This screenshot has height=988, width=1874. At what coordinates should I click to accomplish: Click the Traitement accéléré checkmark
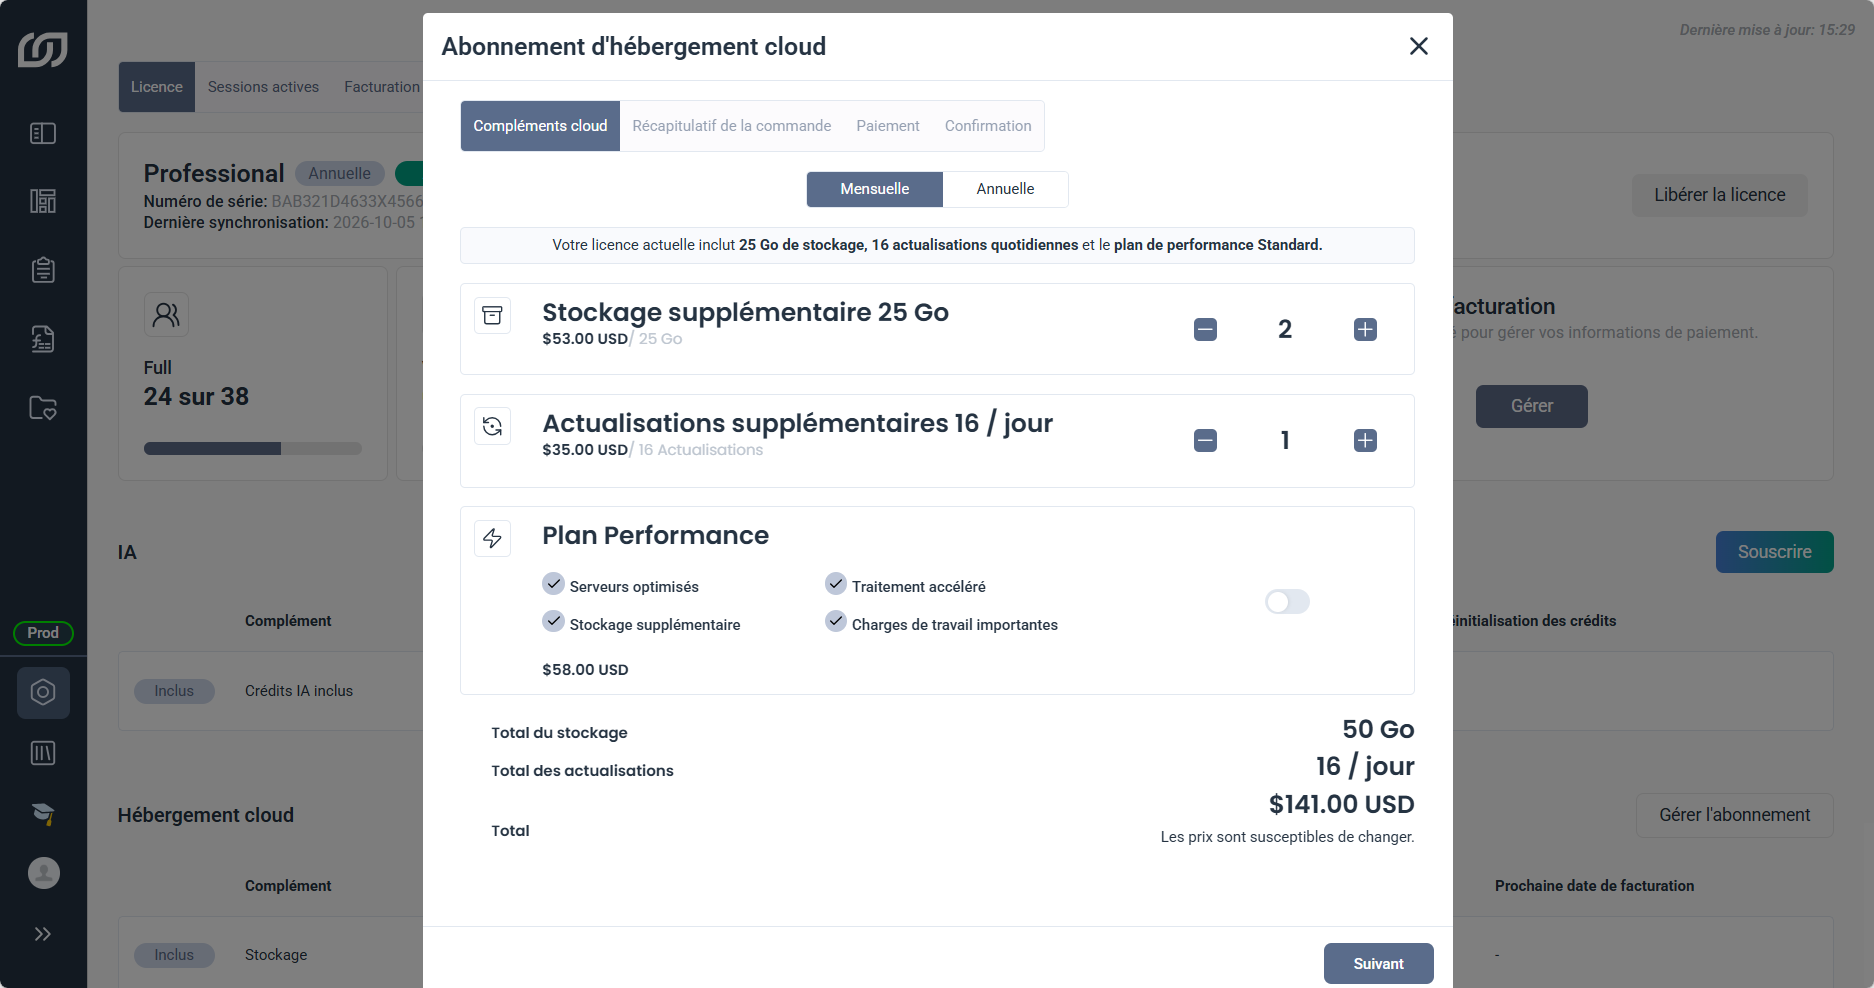coord(836,584)
